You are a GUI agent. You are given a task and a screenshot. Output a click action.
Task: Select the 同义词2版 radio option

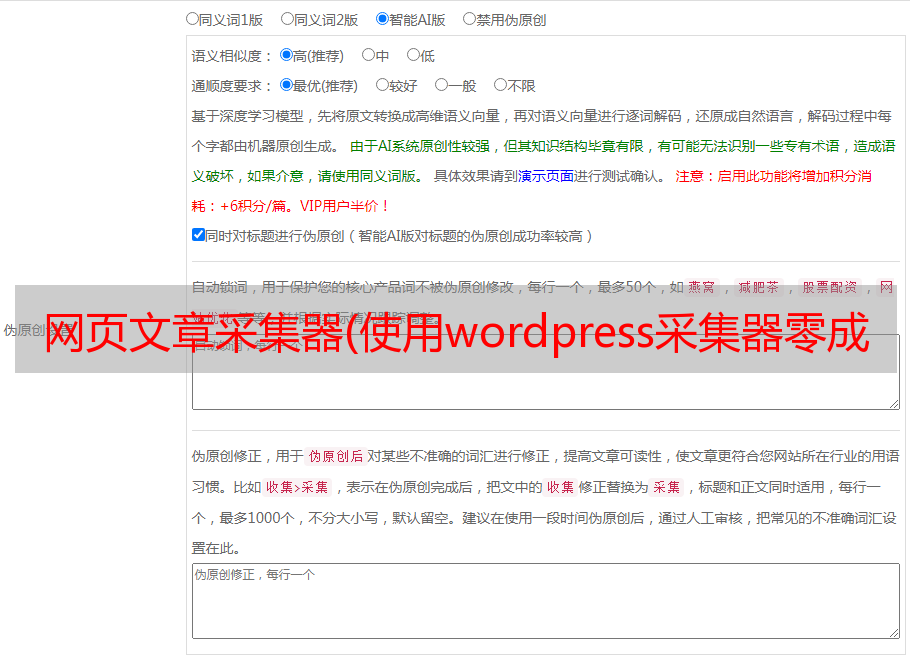(287, 19)
